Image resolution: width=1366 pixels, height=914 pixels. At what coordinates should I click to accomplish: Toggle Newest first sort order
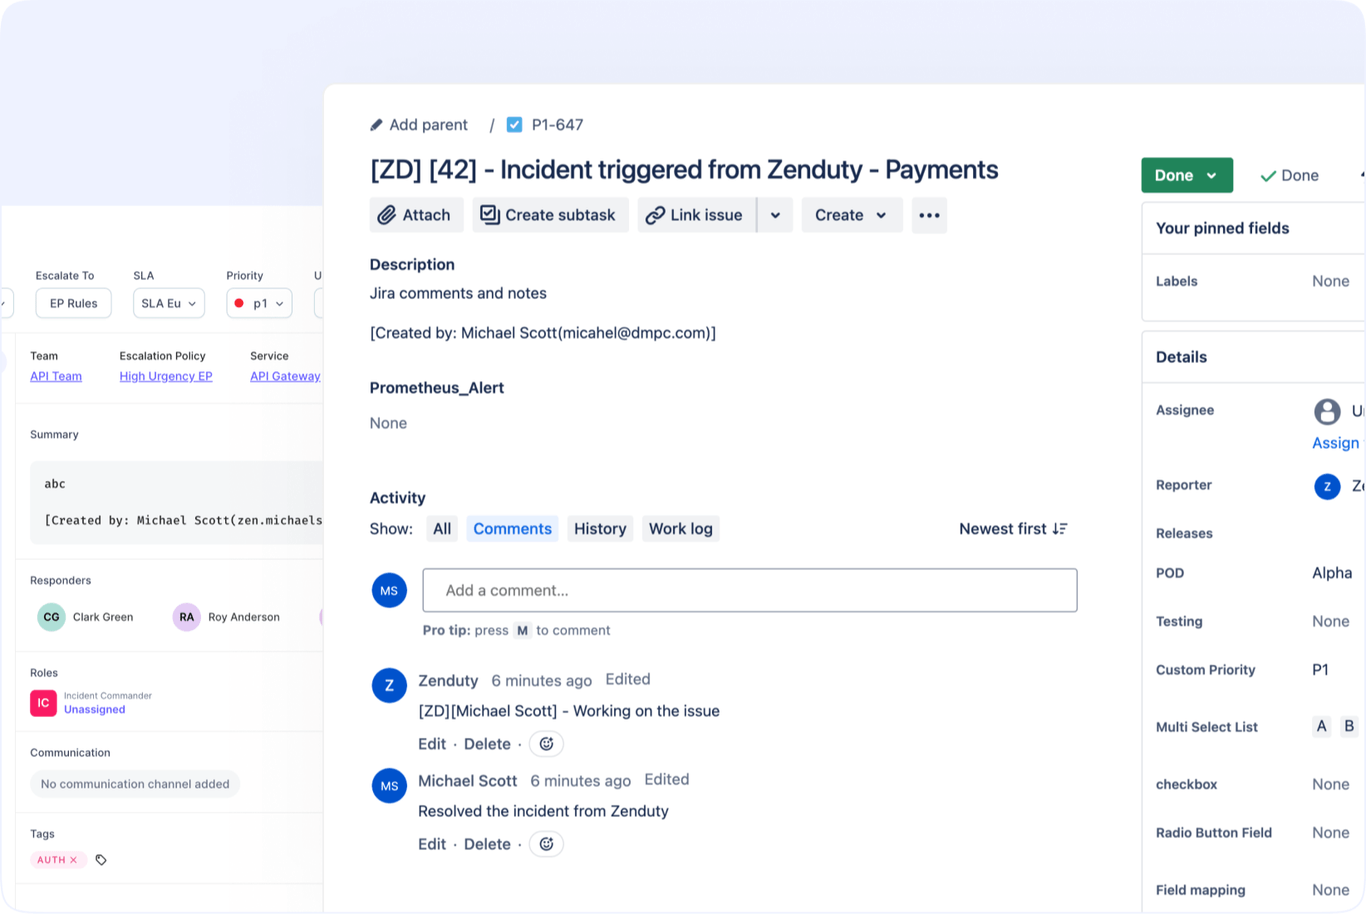(x=1013, y=528)
